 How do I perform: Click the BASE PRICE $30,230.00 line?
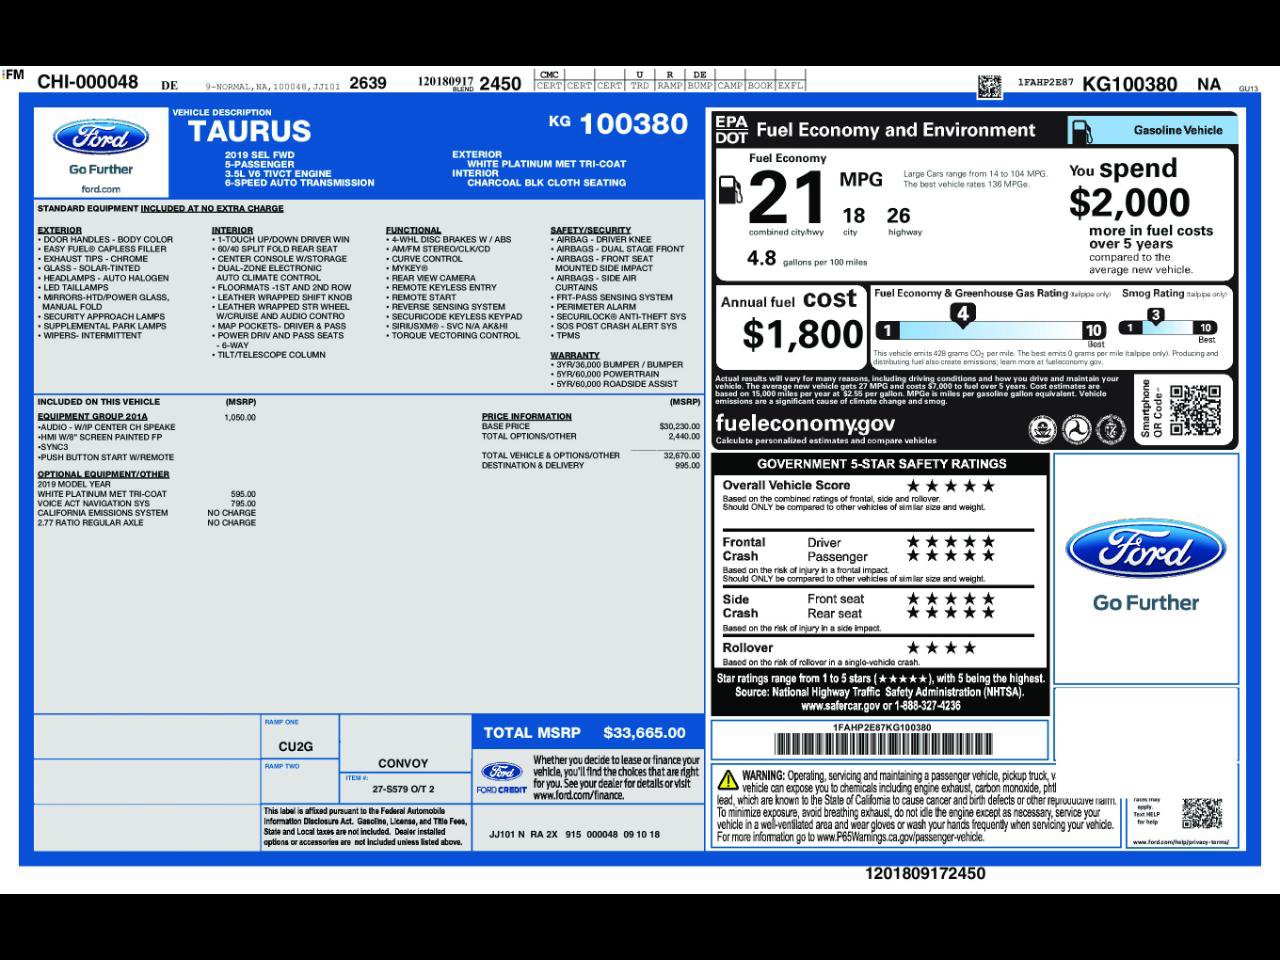pyautogui.click(x=590, y=427)
